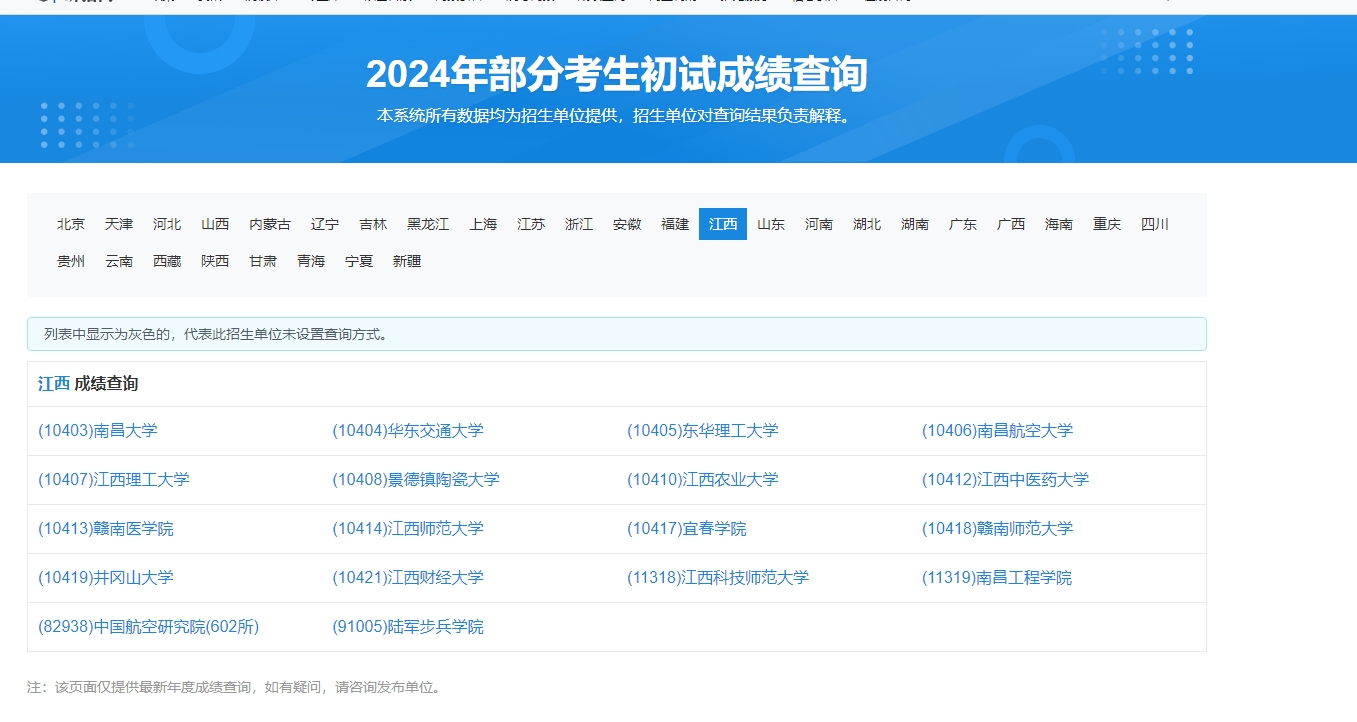Select the 内蒙古 province tab
1357x722 pixels.
270,224
